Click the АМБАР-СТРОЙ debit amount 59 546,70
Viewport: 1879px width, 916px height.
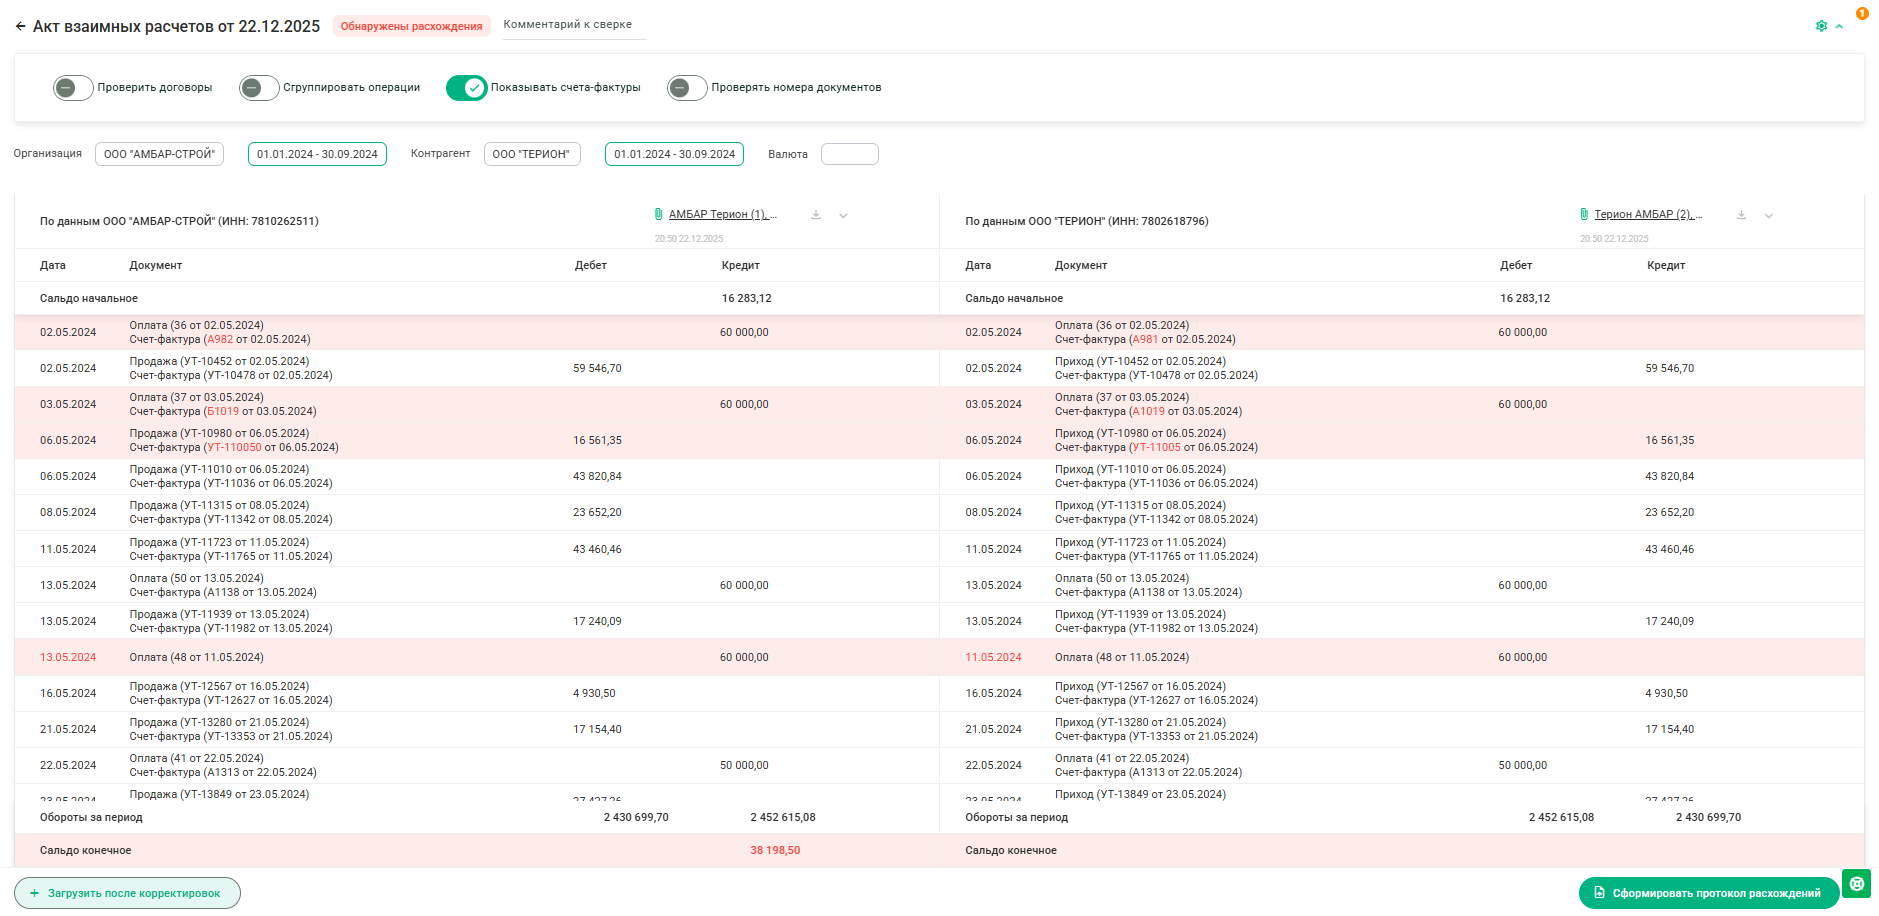tap(597, 369)
